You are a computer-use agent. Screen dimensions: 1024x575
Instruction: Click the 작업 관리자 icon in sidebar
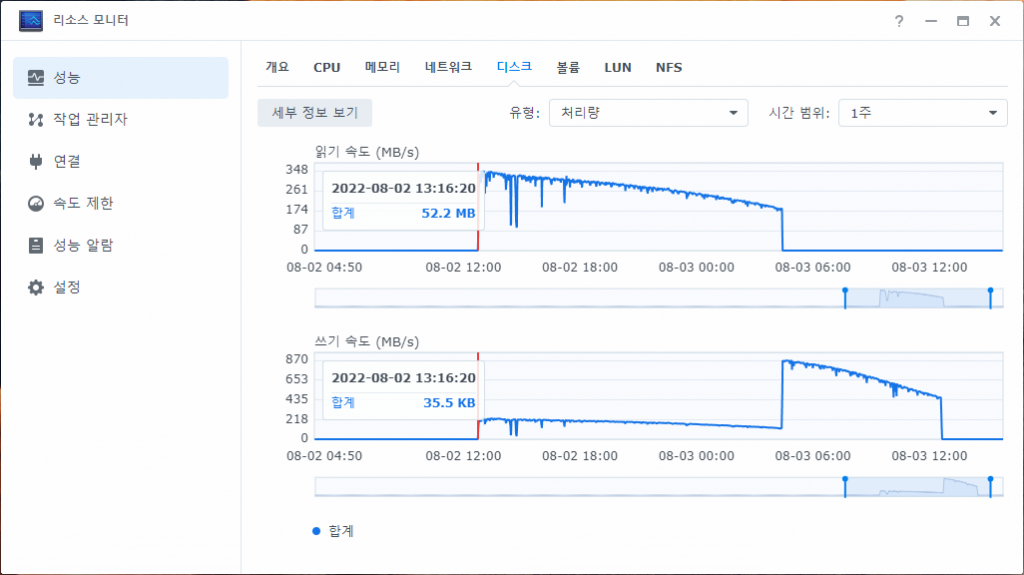pyautogui.click(x=36, y=120)
